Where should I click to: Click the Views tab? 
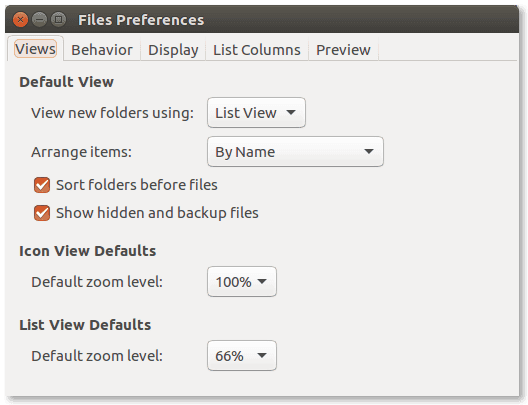(35, 49)
